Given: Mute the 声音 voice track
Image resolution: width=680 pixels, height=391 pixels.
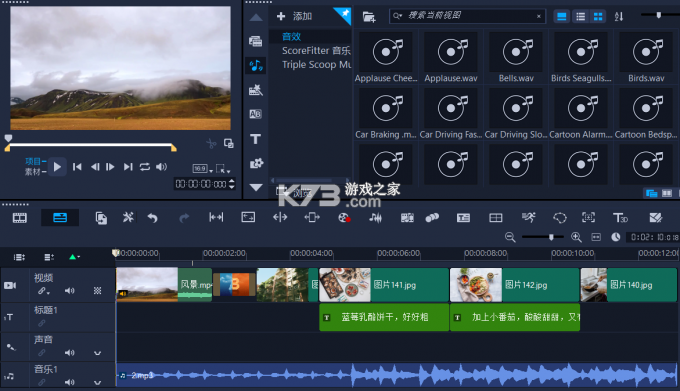Looking at the screenshot, I should pos(69,353).
